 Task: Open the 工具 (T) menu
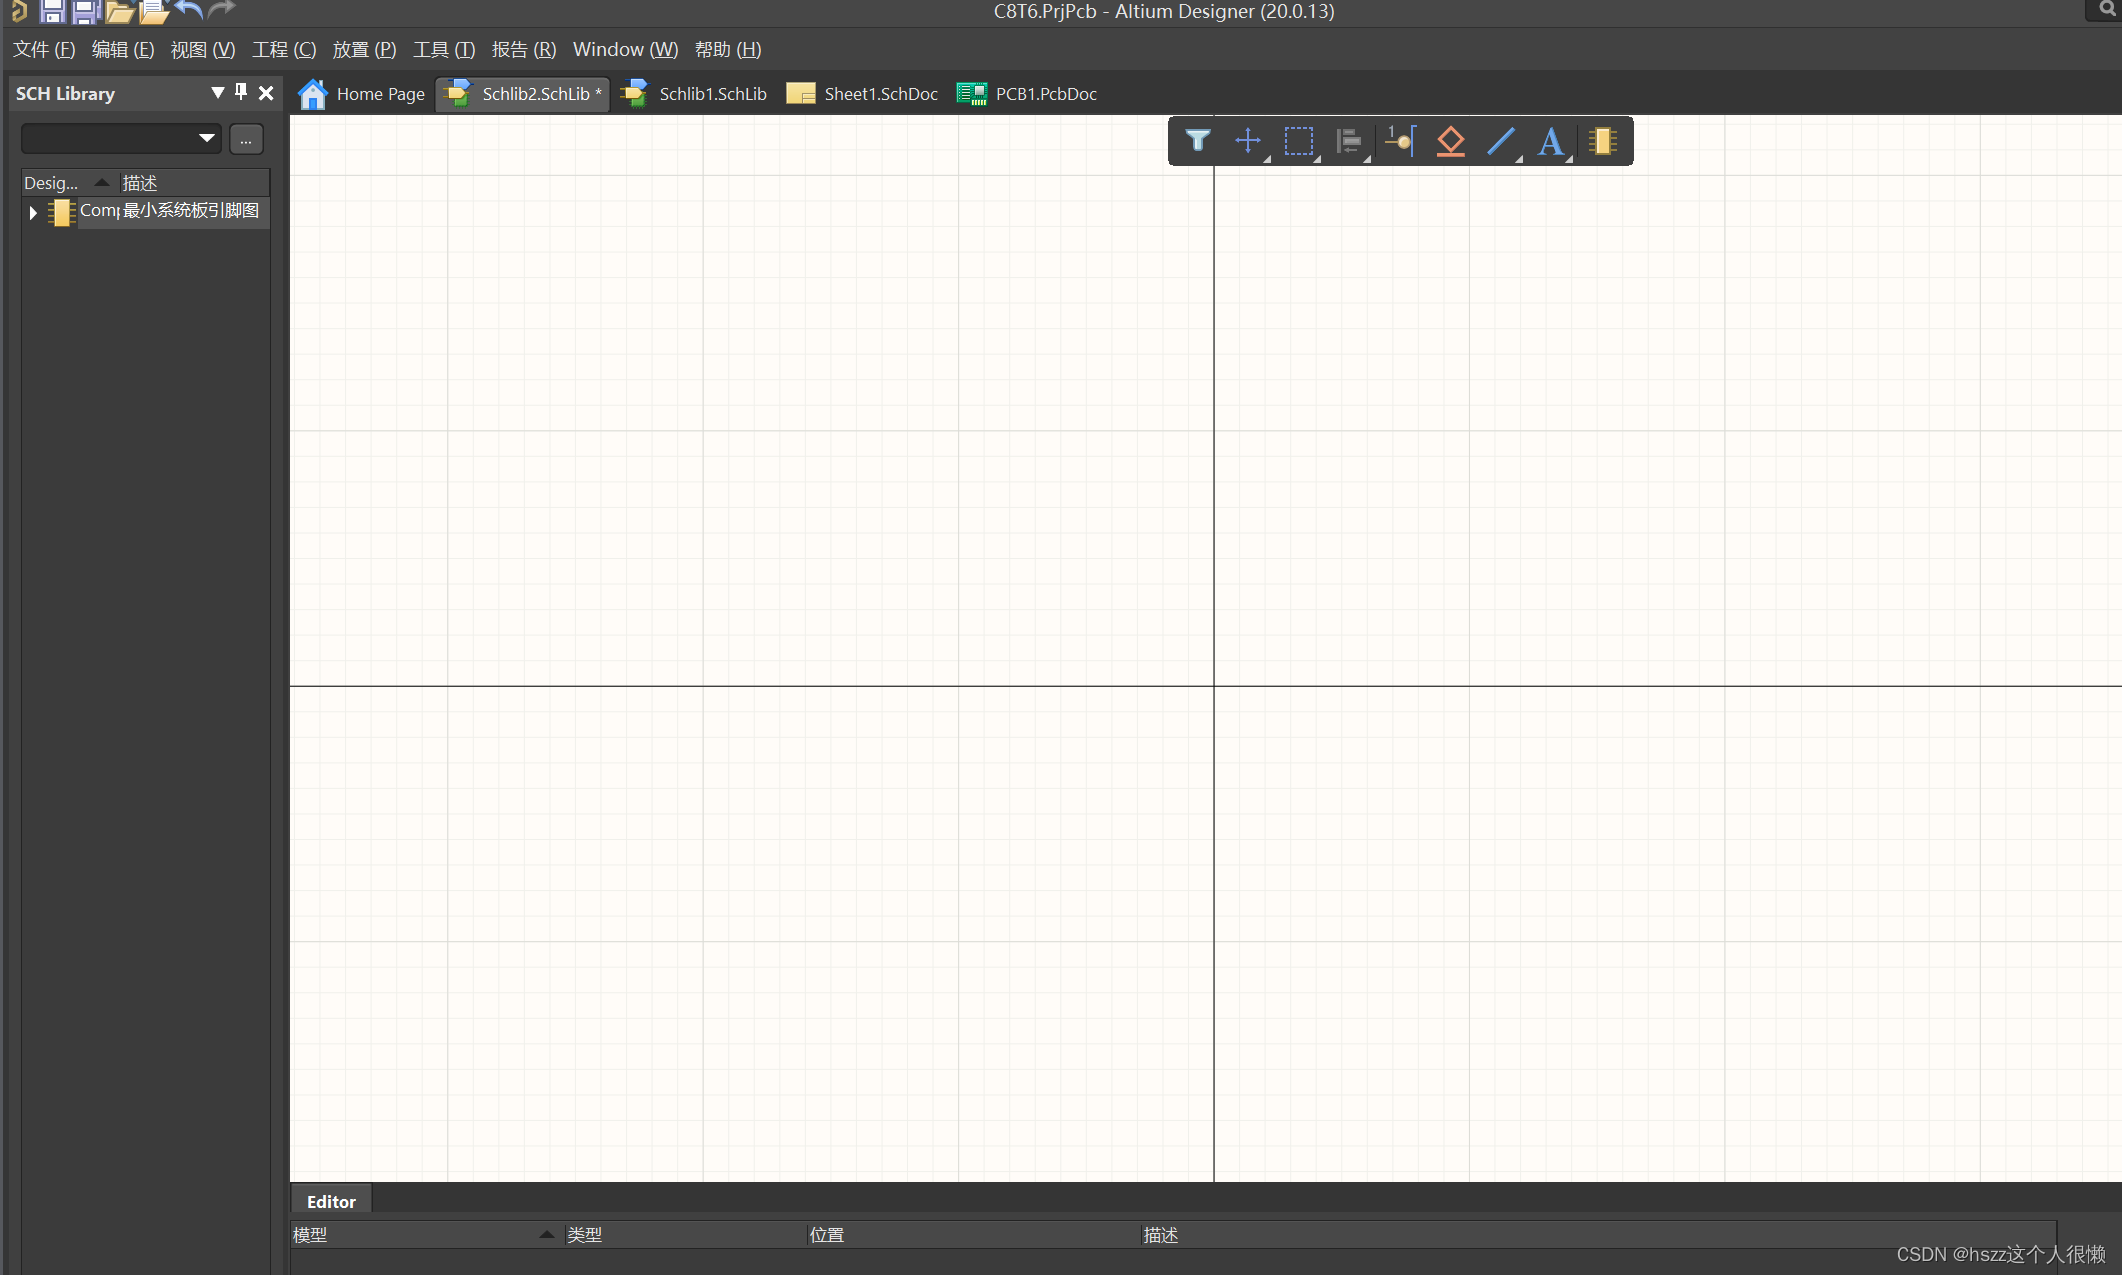click(444, 49)
